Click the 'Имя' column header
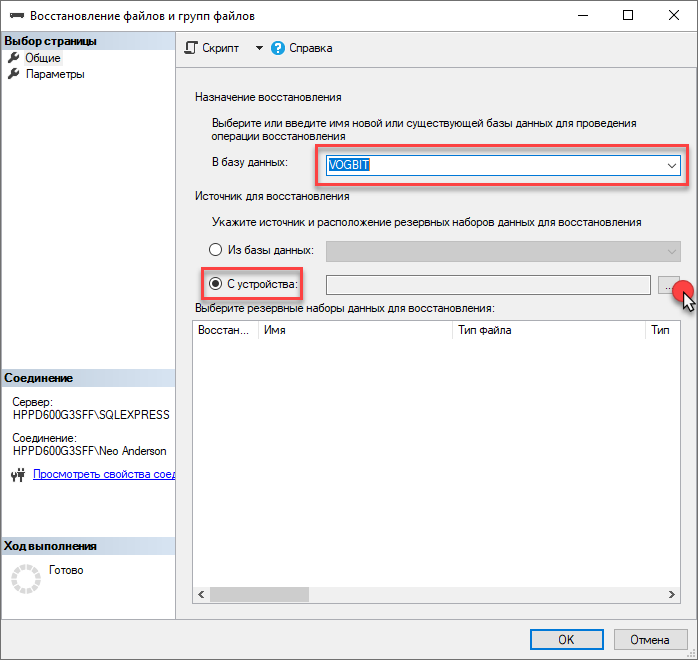Viewport: 698px width, 660px height. [x=355, y=330]
